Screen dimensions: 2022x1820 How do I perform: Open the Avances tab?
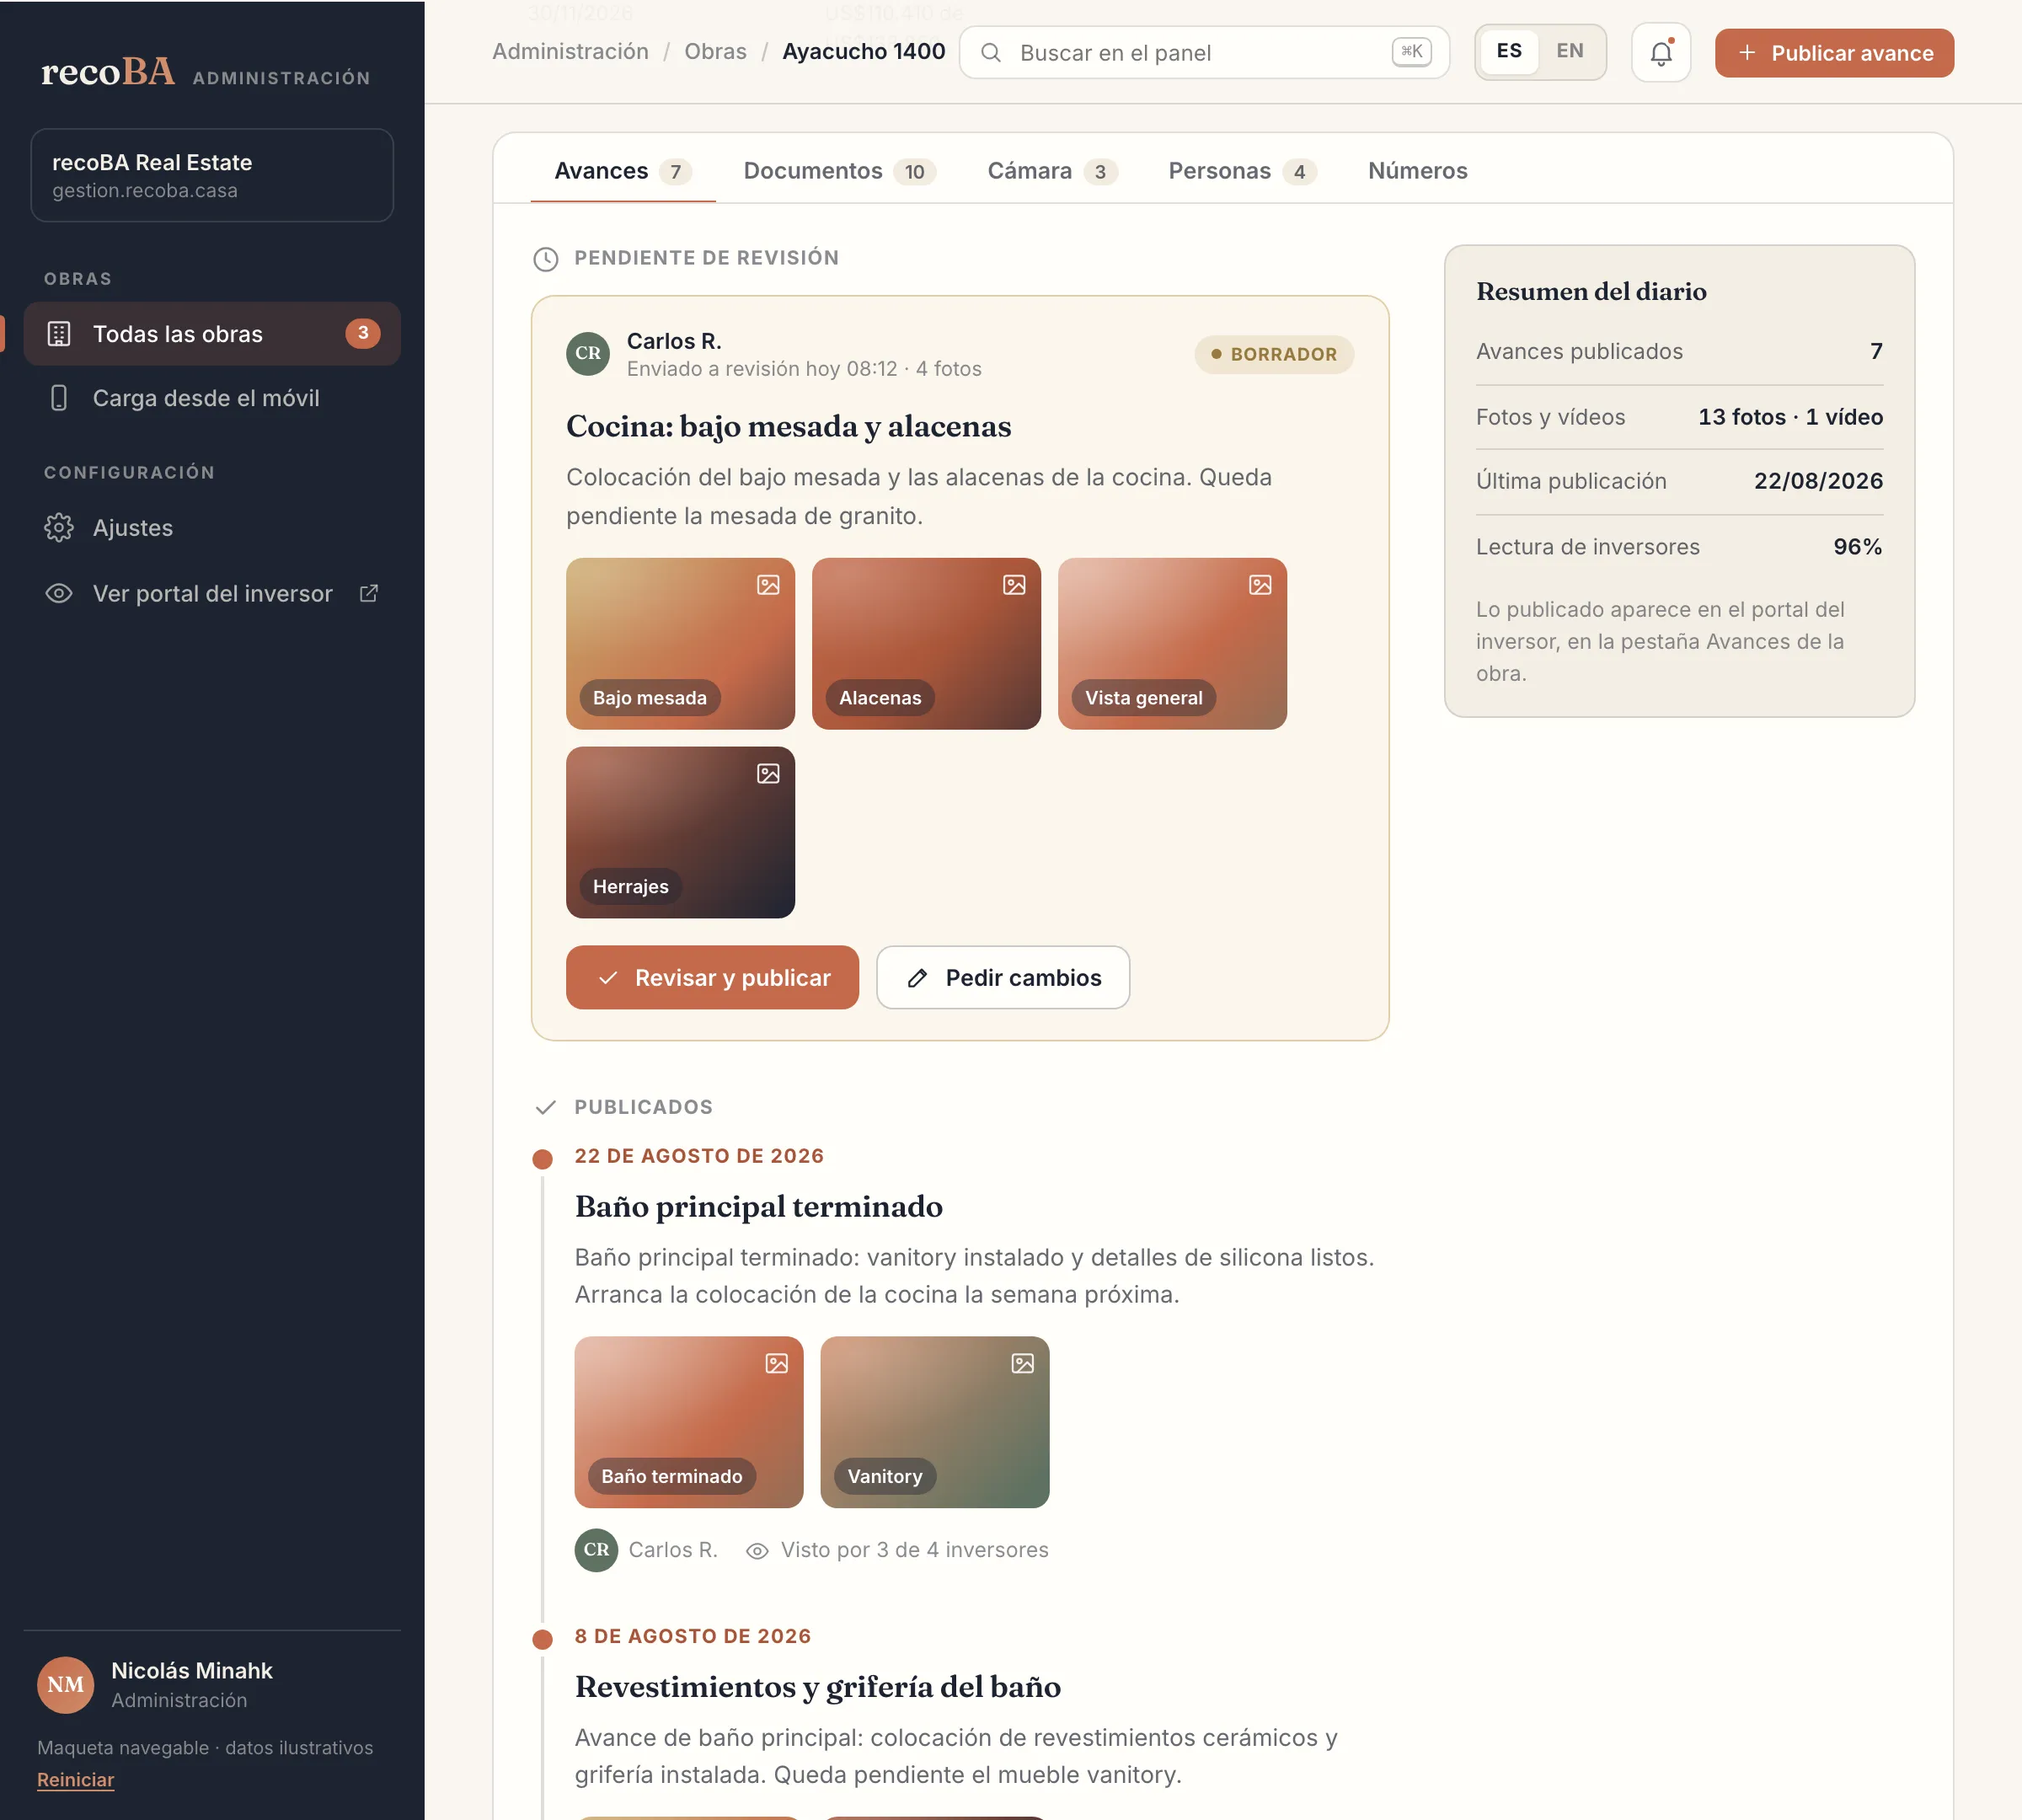point(623,171)
